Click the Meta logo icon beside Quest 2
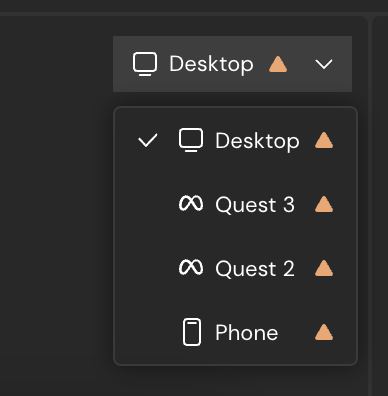 [x=191, y=268]
